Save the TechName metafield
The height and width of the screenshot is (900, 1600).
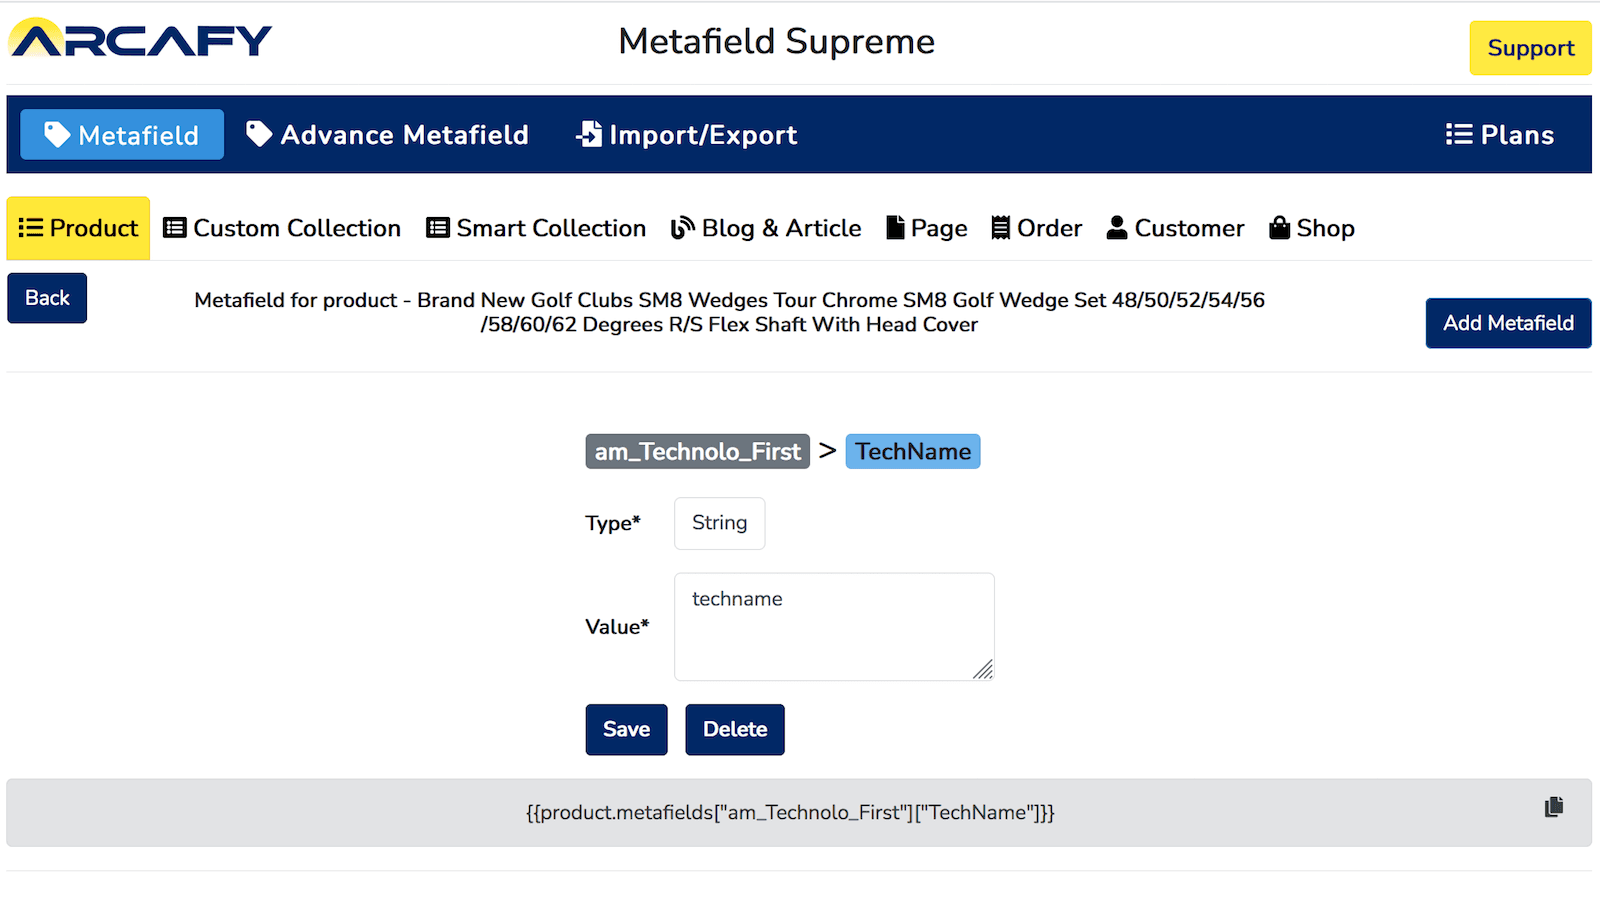626,729
